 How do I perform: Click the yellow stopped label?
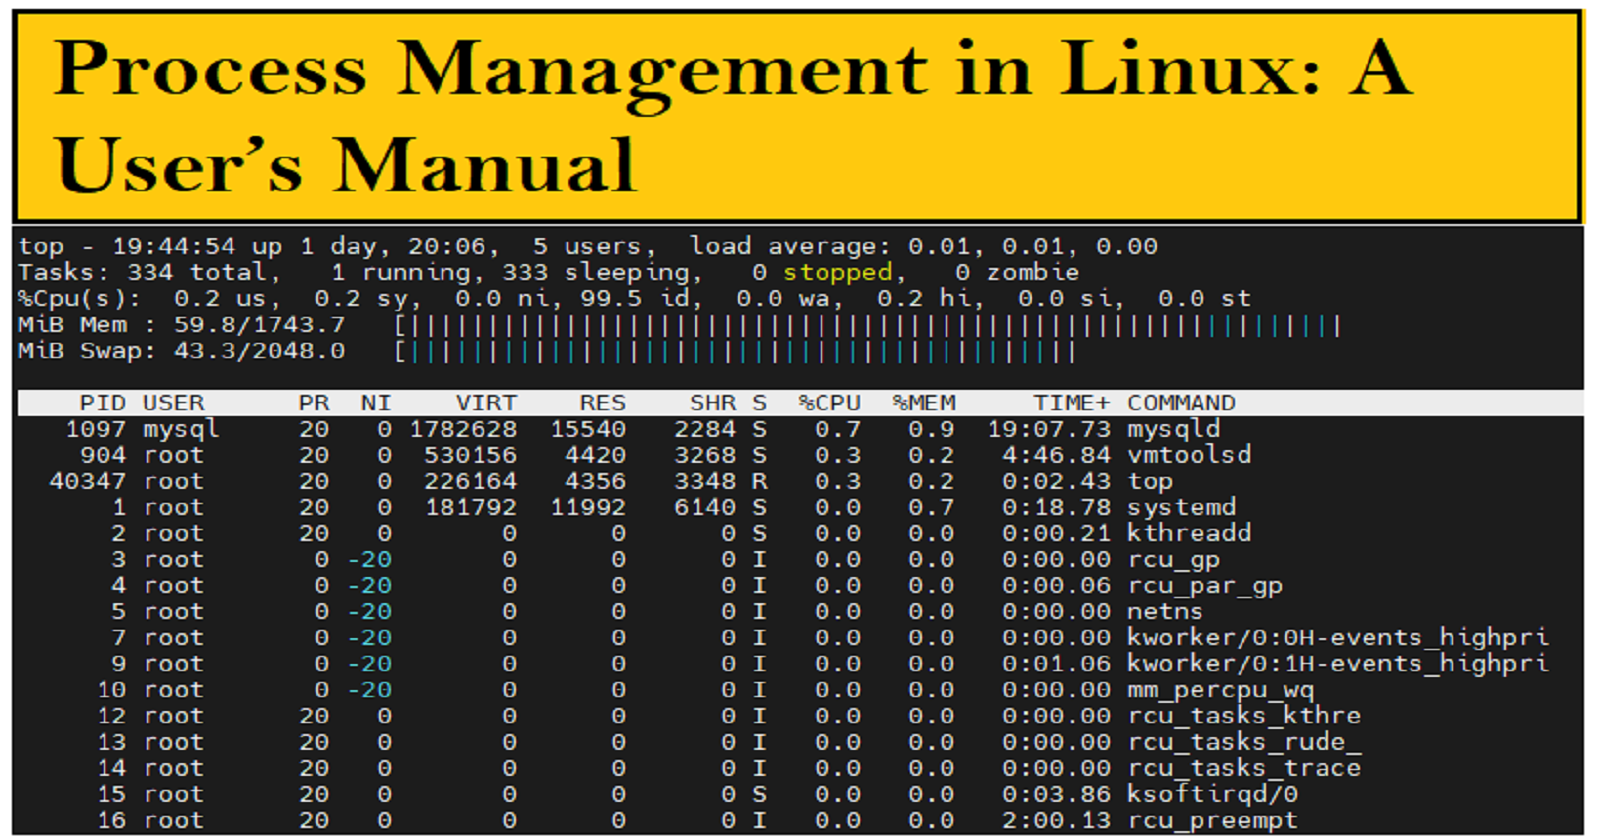click(x=837, y=272)
